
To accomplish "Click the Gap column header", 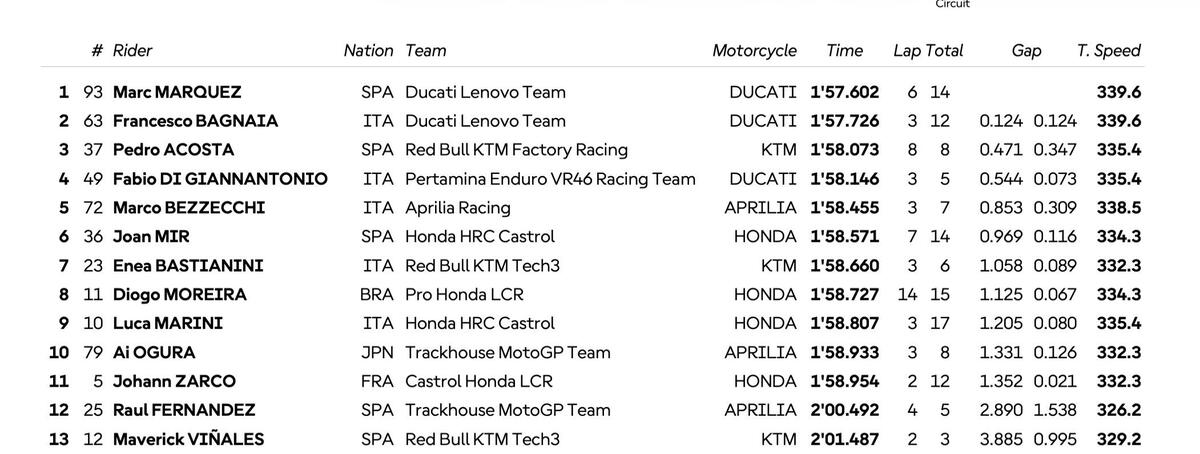I will point(1026,51).
